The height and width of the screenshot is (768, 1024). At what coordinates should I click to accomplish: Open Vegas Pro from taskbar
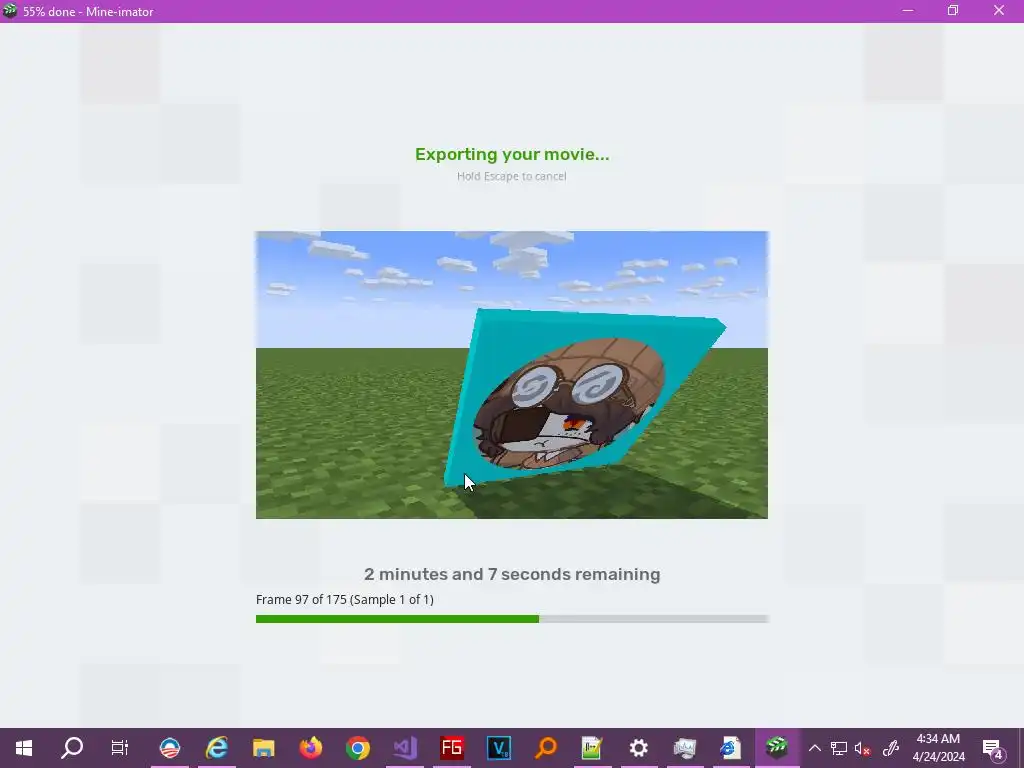499,748
